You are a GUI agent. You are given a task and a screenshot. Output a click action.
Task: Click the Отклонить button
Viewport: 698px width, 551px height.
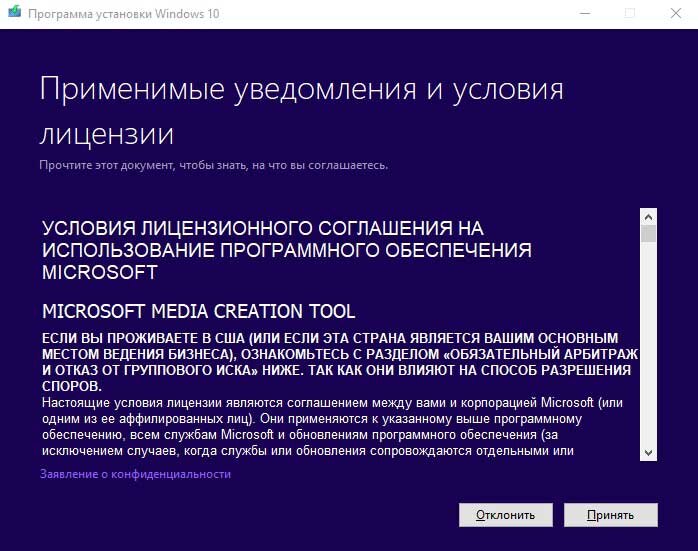click(x=506, y=515)
